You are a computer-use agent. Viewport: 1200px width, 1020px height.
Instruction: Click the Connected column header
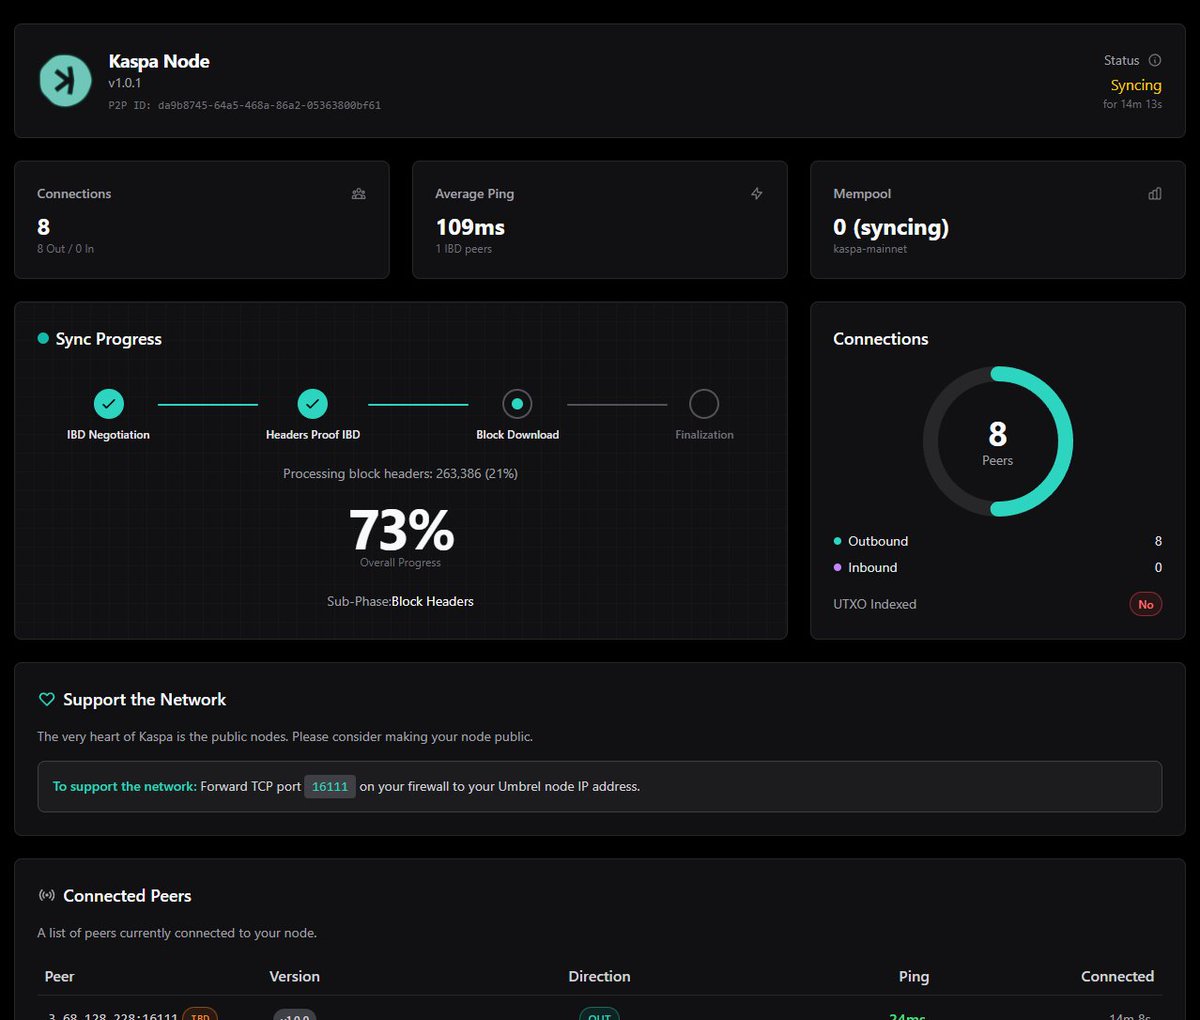tap(1118, 976)
